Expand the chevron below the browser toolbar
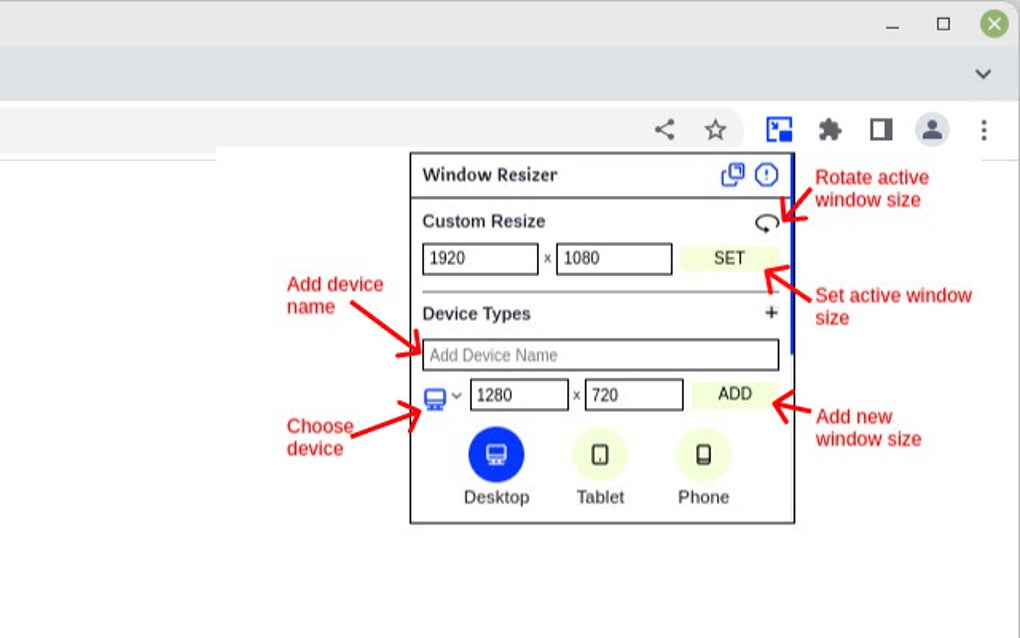The width and height of the screenshot is (1020, 638). click(x=981, y=73)
